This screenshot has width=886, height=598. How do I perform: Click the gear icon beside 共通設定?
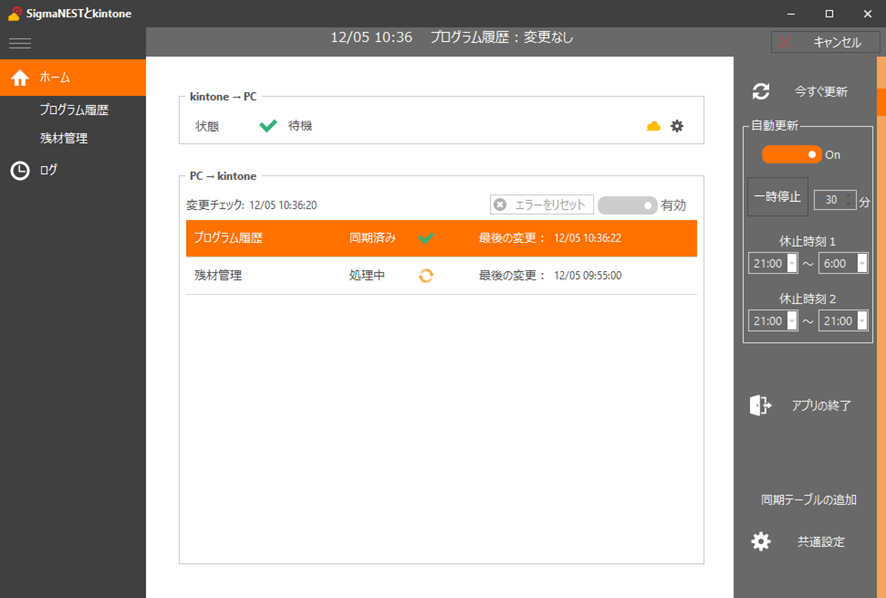click(761, 541)
